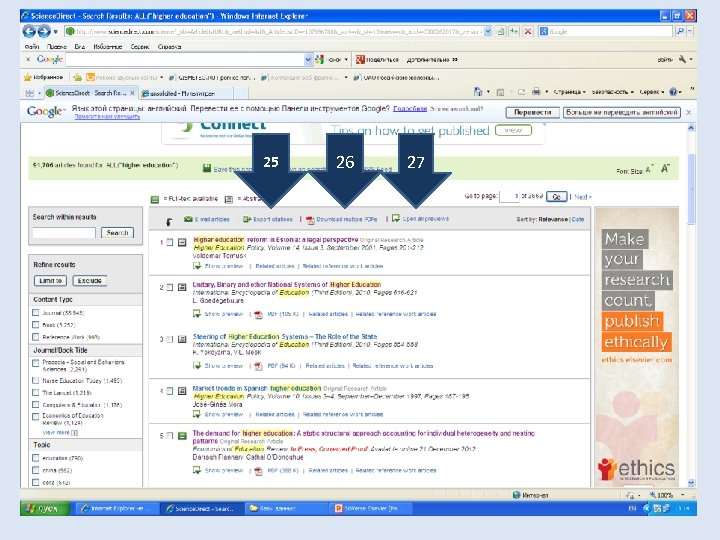
Task: Click the Refresh page icon near address bar
Action: tap(514, 31)
